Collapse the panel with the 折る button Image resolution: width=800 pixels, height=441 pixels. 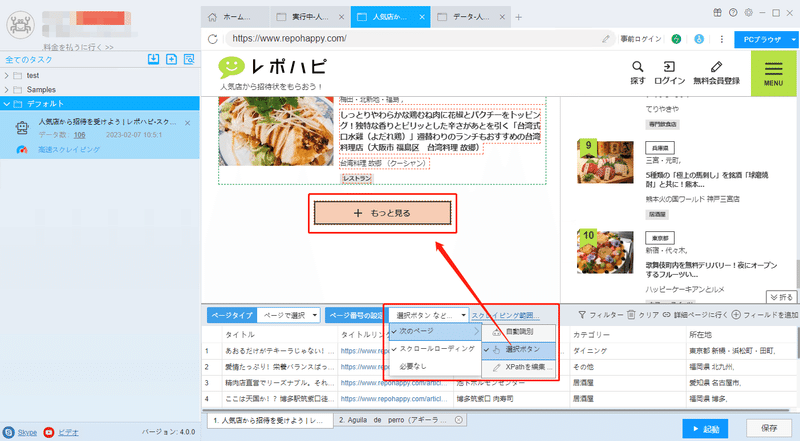pos(781,297)
